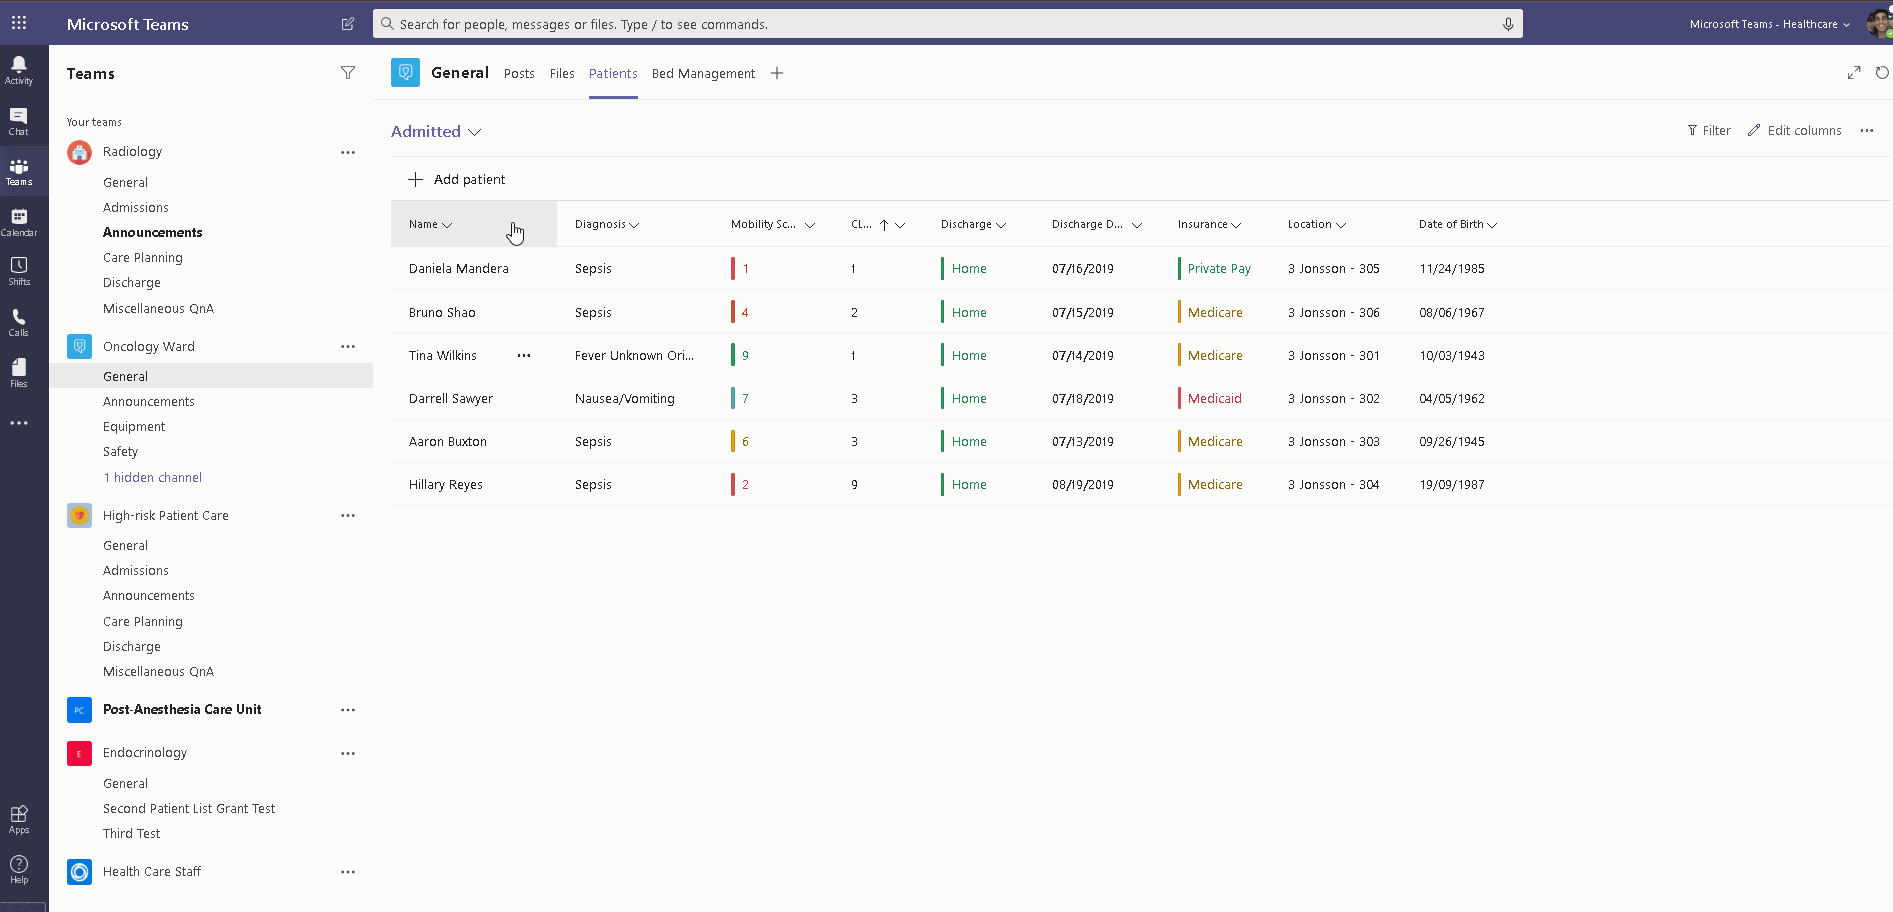Switch to the Files tab

[x=562, y=73]
